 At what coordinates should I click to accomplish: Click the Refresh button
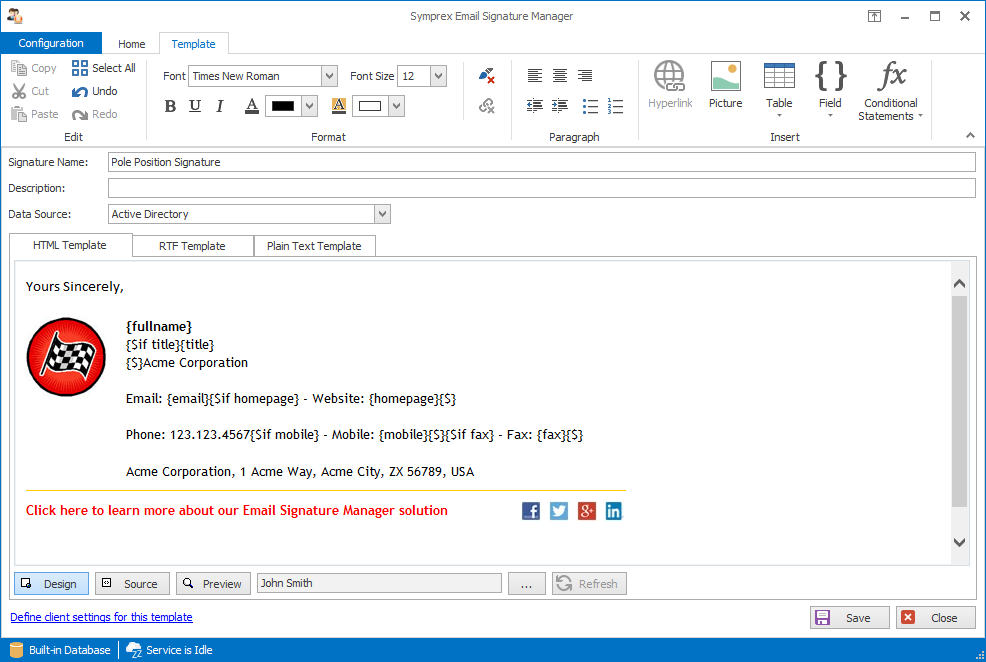pyautogui.click(x=589, y=583)
